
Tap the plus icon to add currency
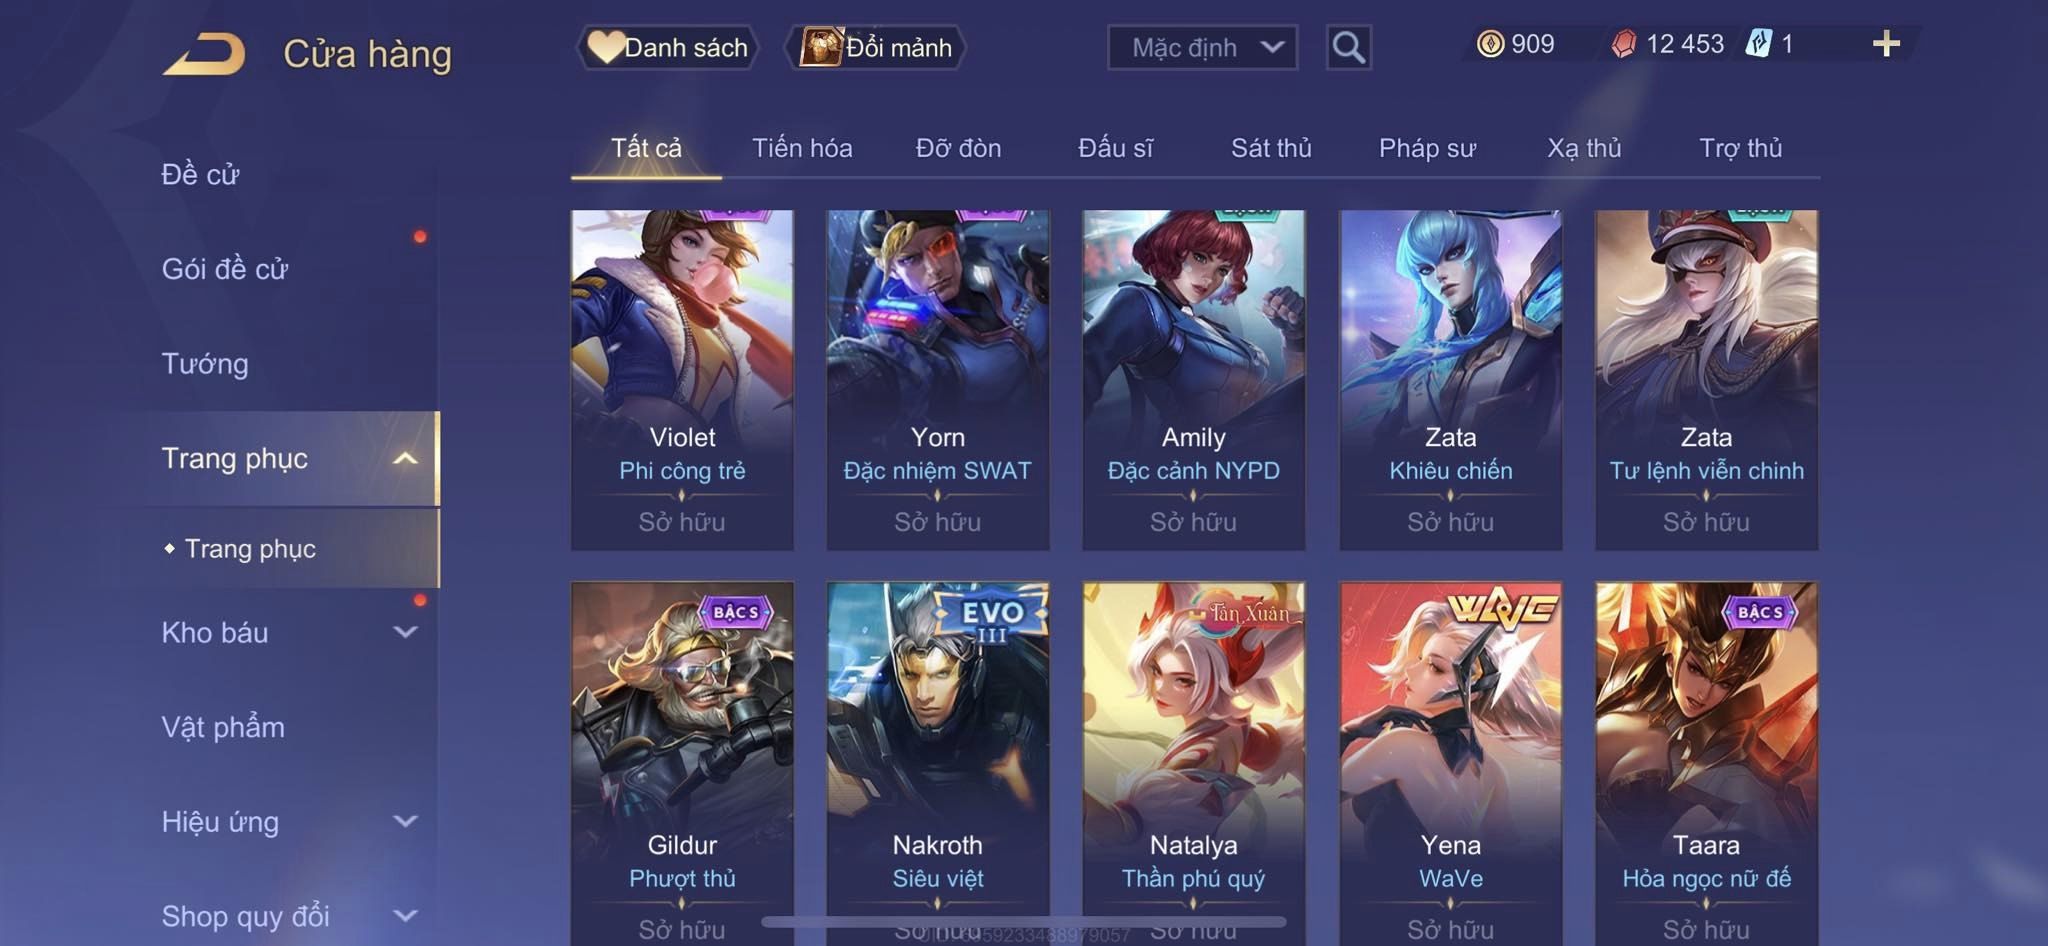(1886, 44)
